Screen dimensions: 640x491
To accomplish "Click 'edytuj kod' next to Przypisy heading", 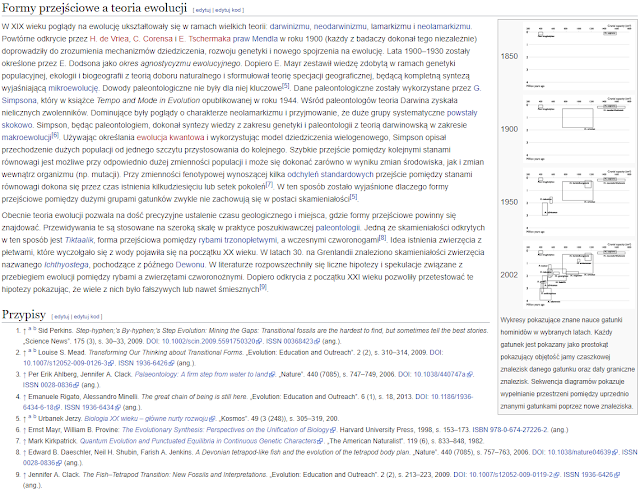I will 87,317.
